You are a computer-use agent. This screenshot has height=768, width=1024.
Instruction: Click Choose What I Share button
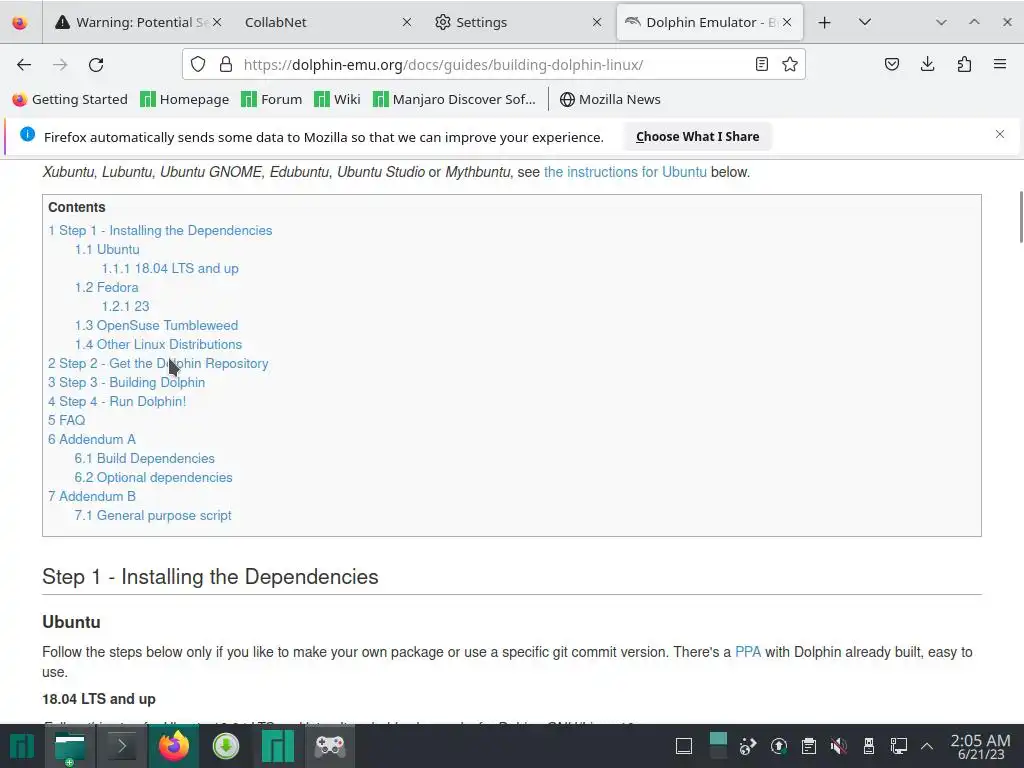[x=697, y=136]
